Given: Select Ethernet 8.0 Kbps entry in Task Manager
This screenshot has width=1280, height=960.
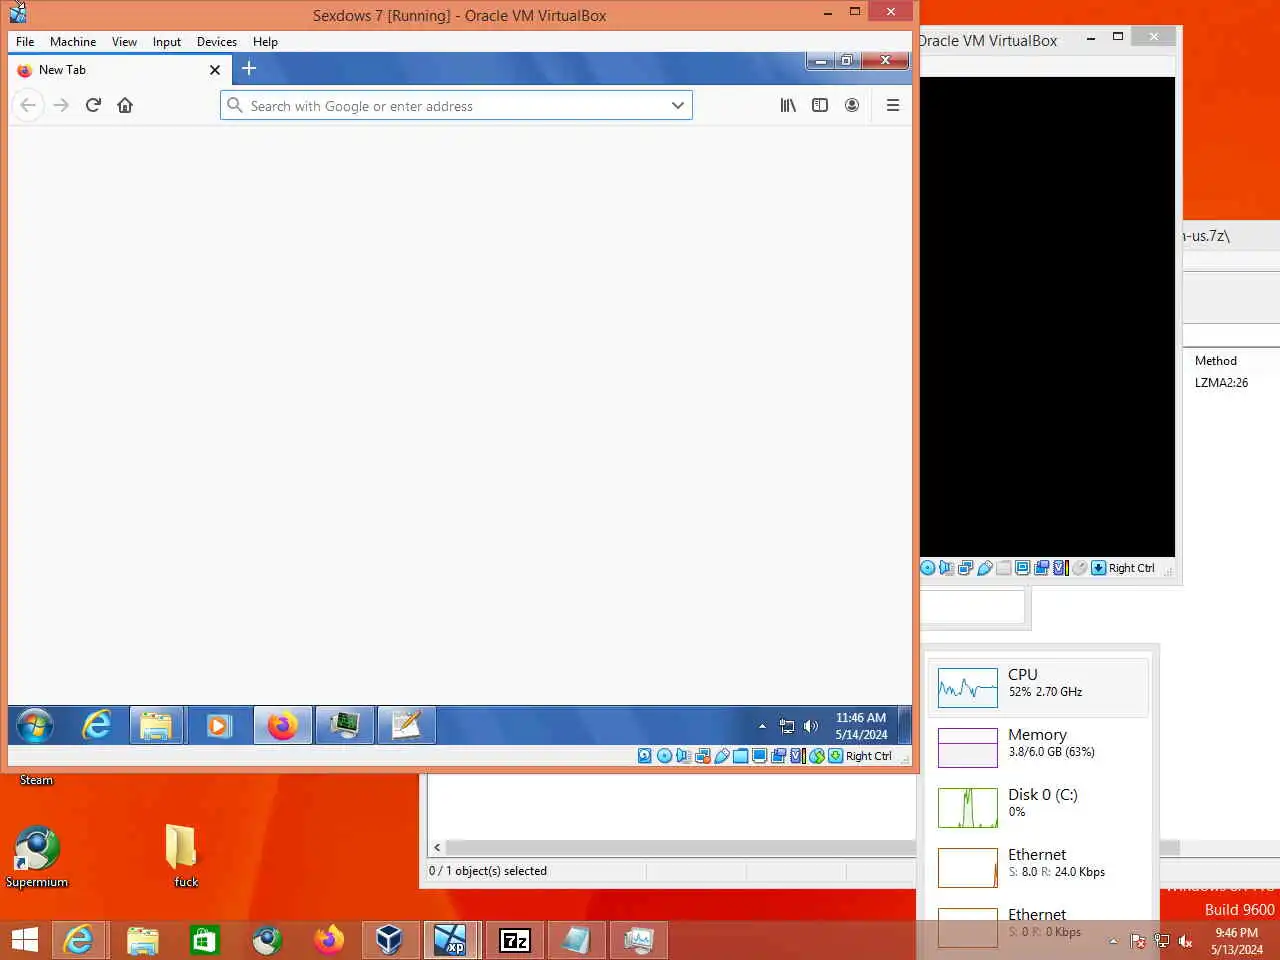Looking at the screenshot, I should pyautogui.click(x=1038, y=867).
